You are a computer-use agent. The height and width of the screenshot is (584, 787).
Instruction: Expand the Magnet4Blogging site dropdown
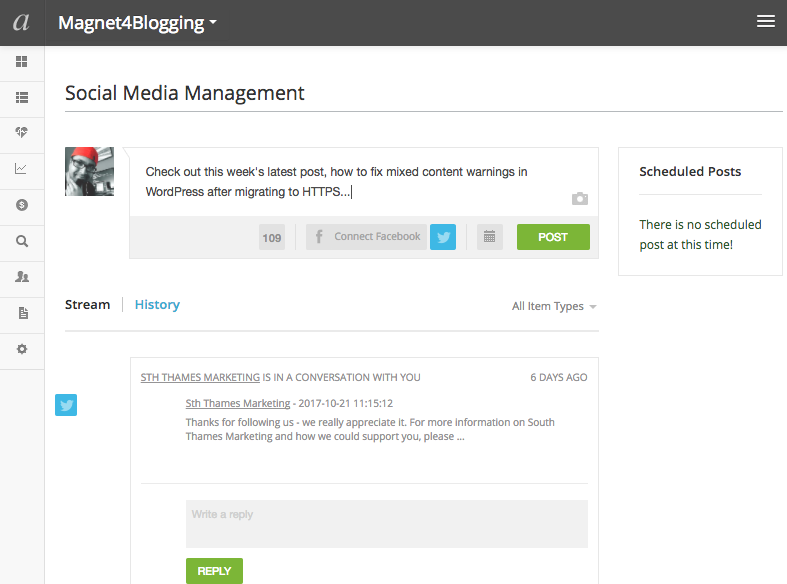(x=137, y=23)
